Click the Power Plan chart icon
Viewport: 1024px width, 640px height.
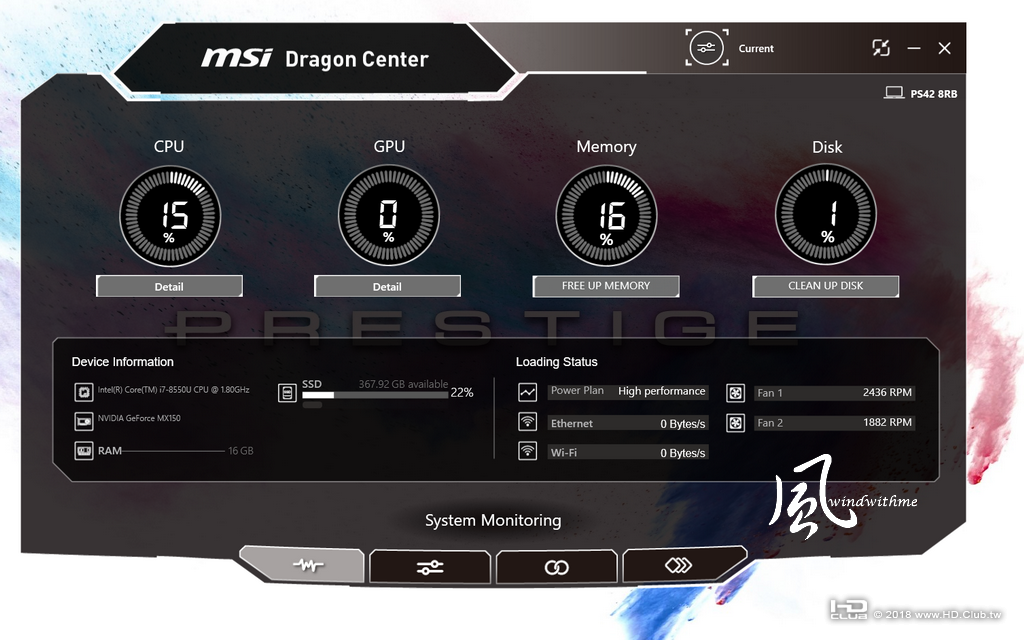click(x=528, y=392)
